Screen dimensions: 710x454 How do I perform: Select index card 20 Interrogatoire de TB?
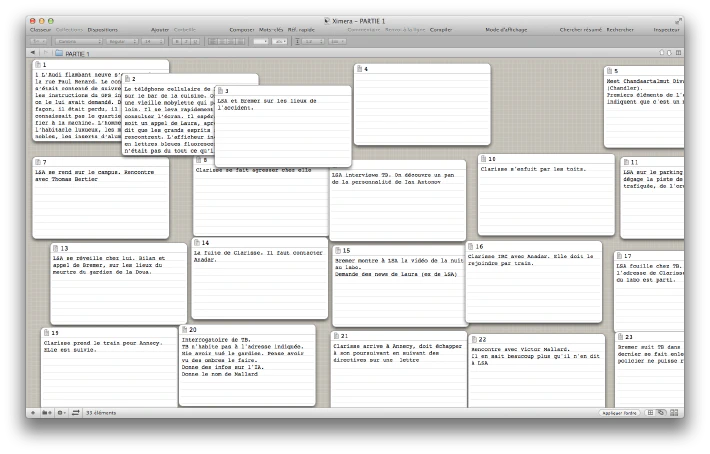click(x=247, y=365)
